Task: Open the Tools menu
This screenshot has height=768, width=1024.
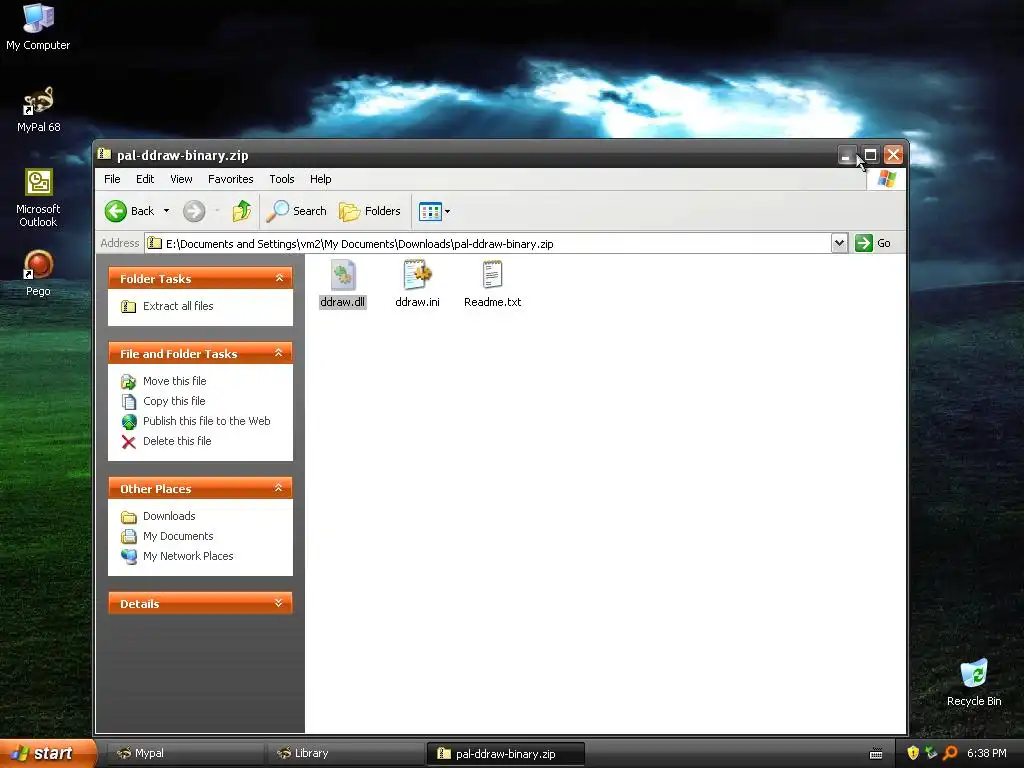Action: pos(281,179)
